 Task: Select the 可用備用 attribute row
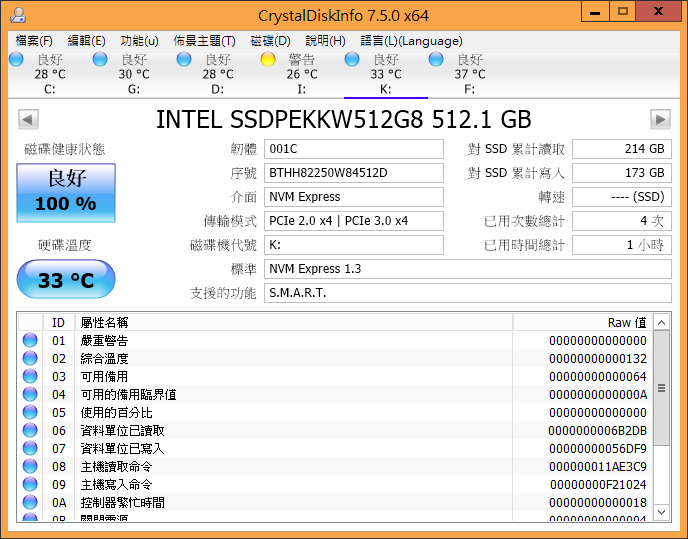(x=335, y=377)
